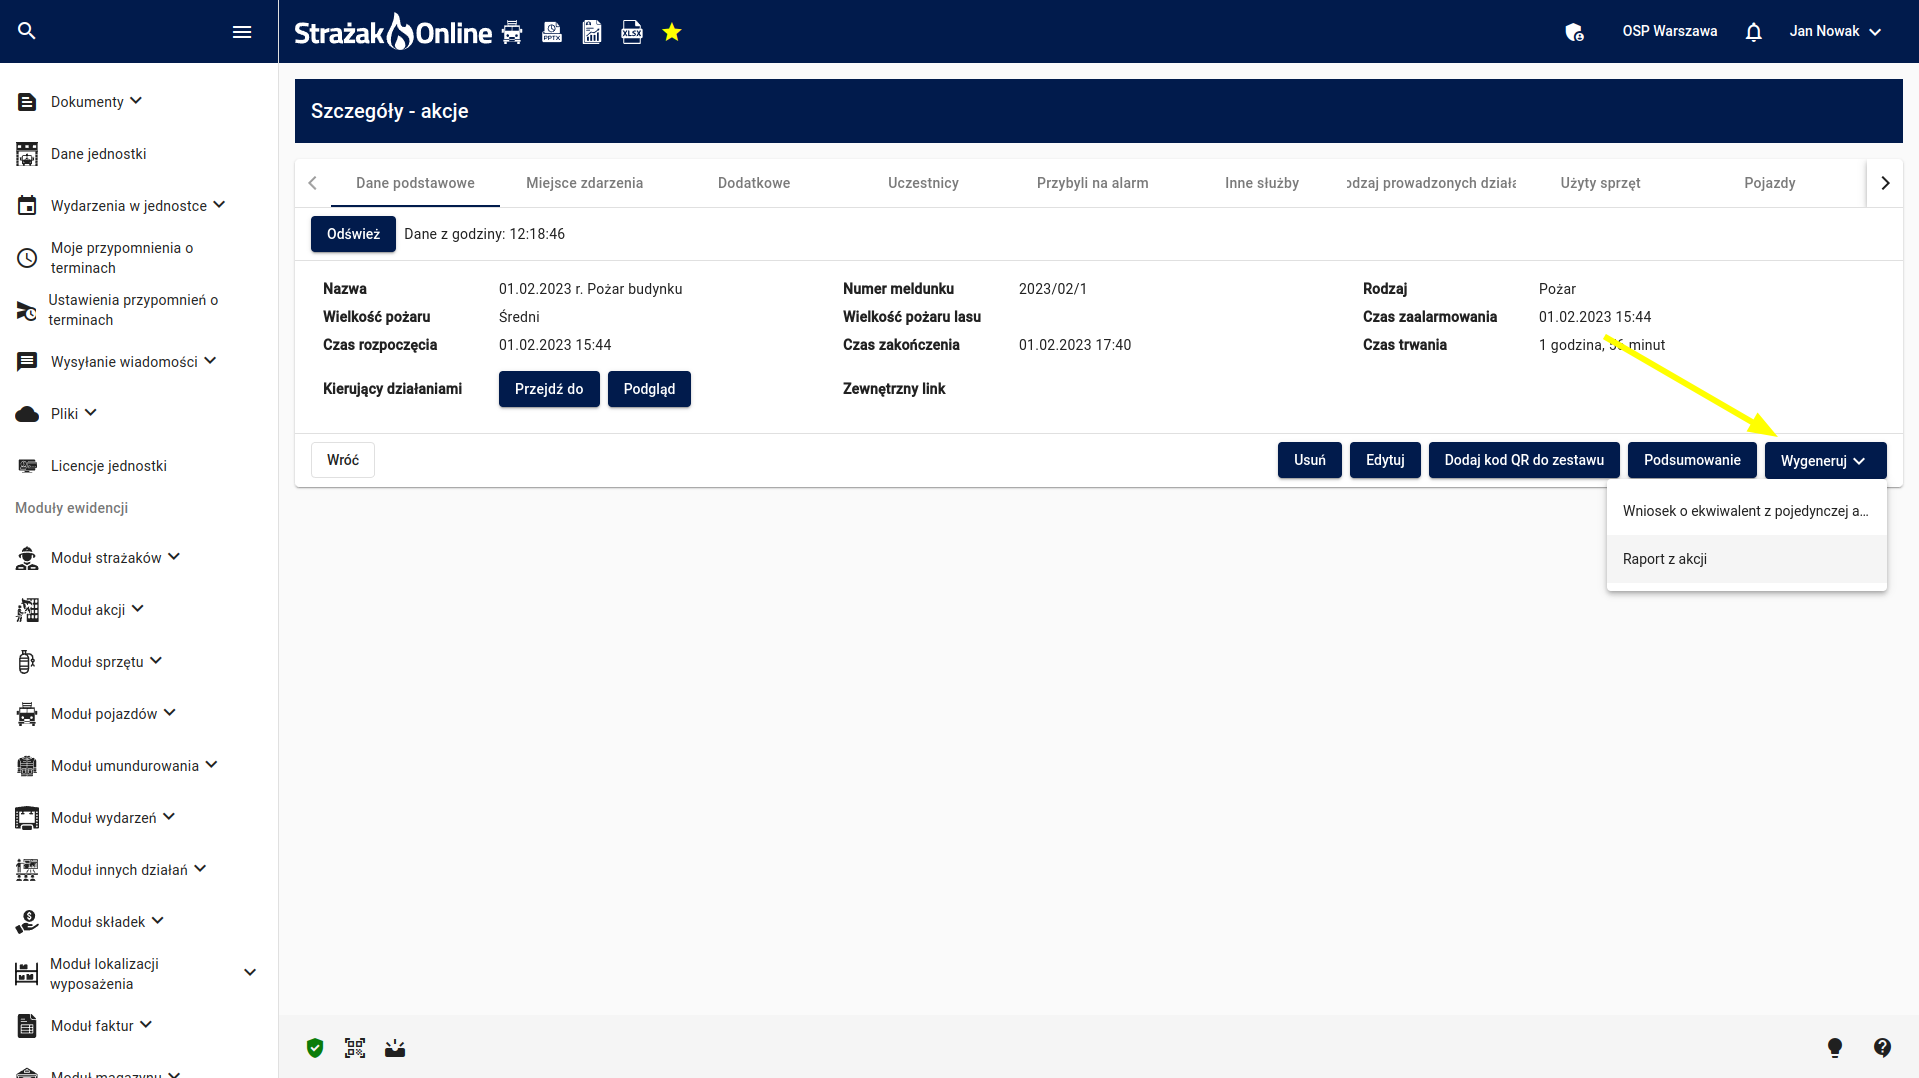This screenshot has height=1078, width=1919.
Task: Click the Moduł składek money hand icon
Action: 27,922
